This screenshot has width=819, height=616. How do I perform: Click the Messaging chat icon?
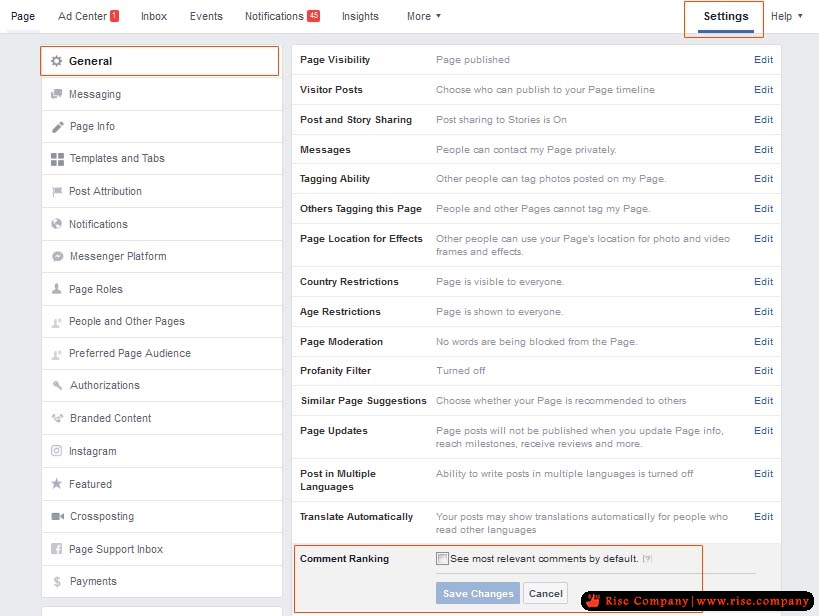coord(57,94)
